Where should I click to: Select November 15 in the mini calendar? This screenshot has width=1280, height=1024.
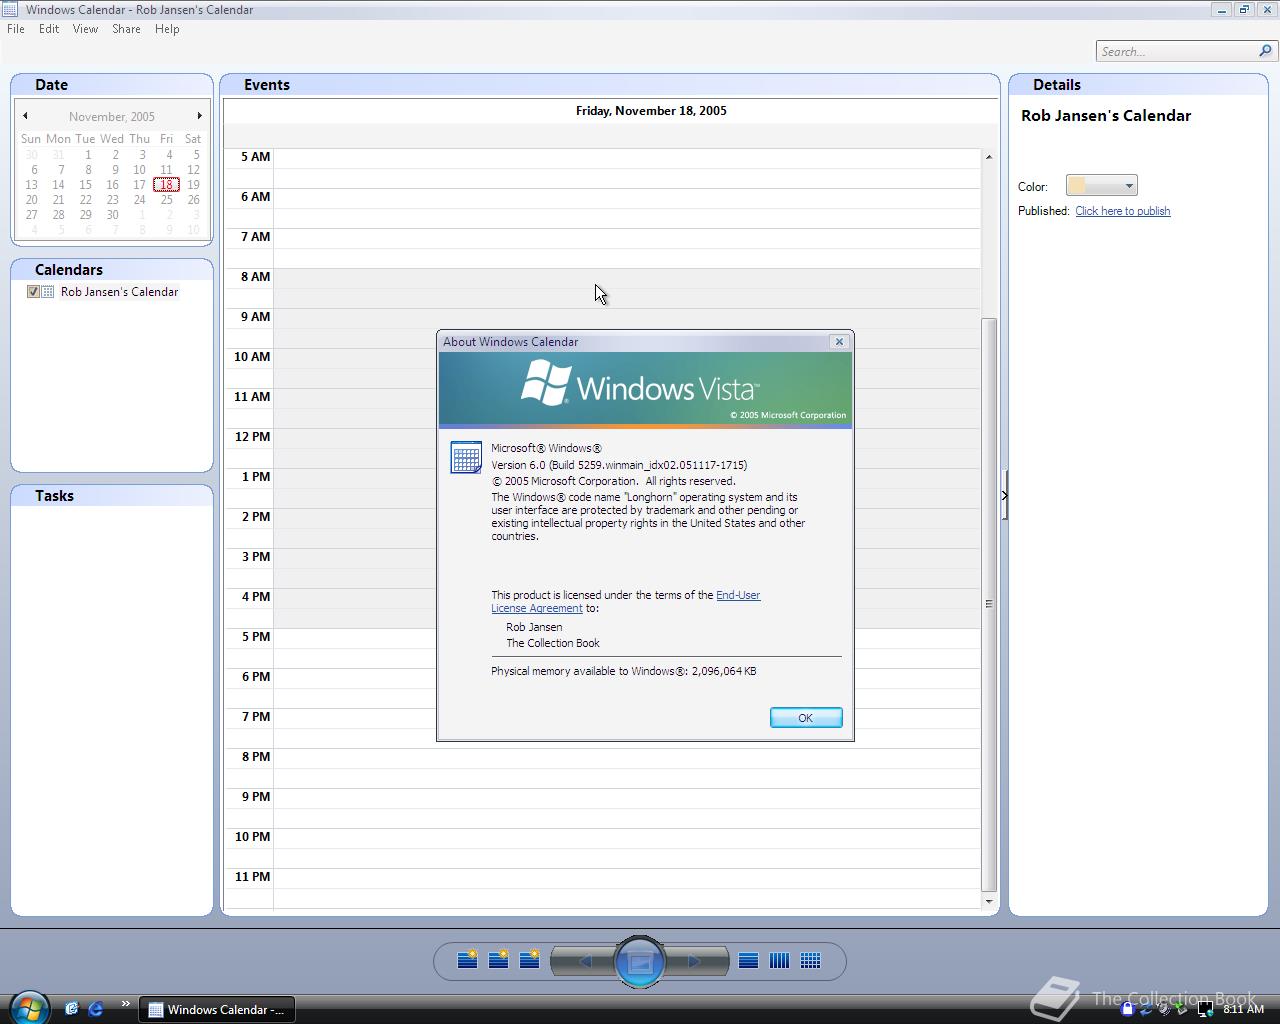coord(85,184)
